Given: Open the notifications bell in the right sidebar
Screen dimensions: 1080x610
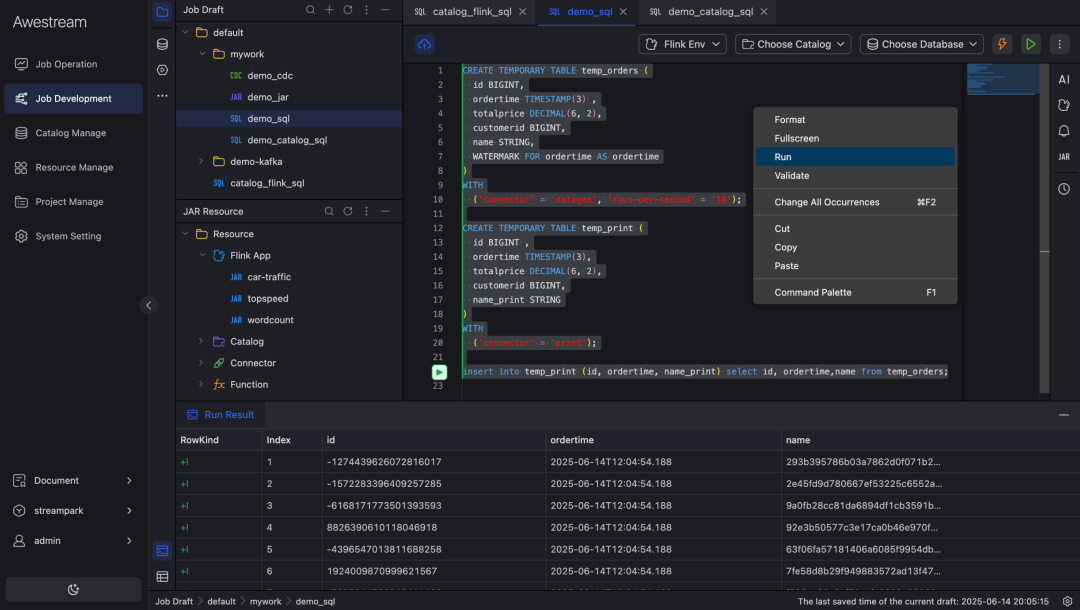Looking at the screenshot, I should click(1064, 131).
